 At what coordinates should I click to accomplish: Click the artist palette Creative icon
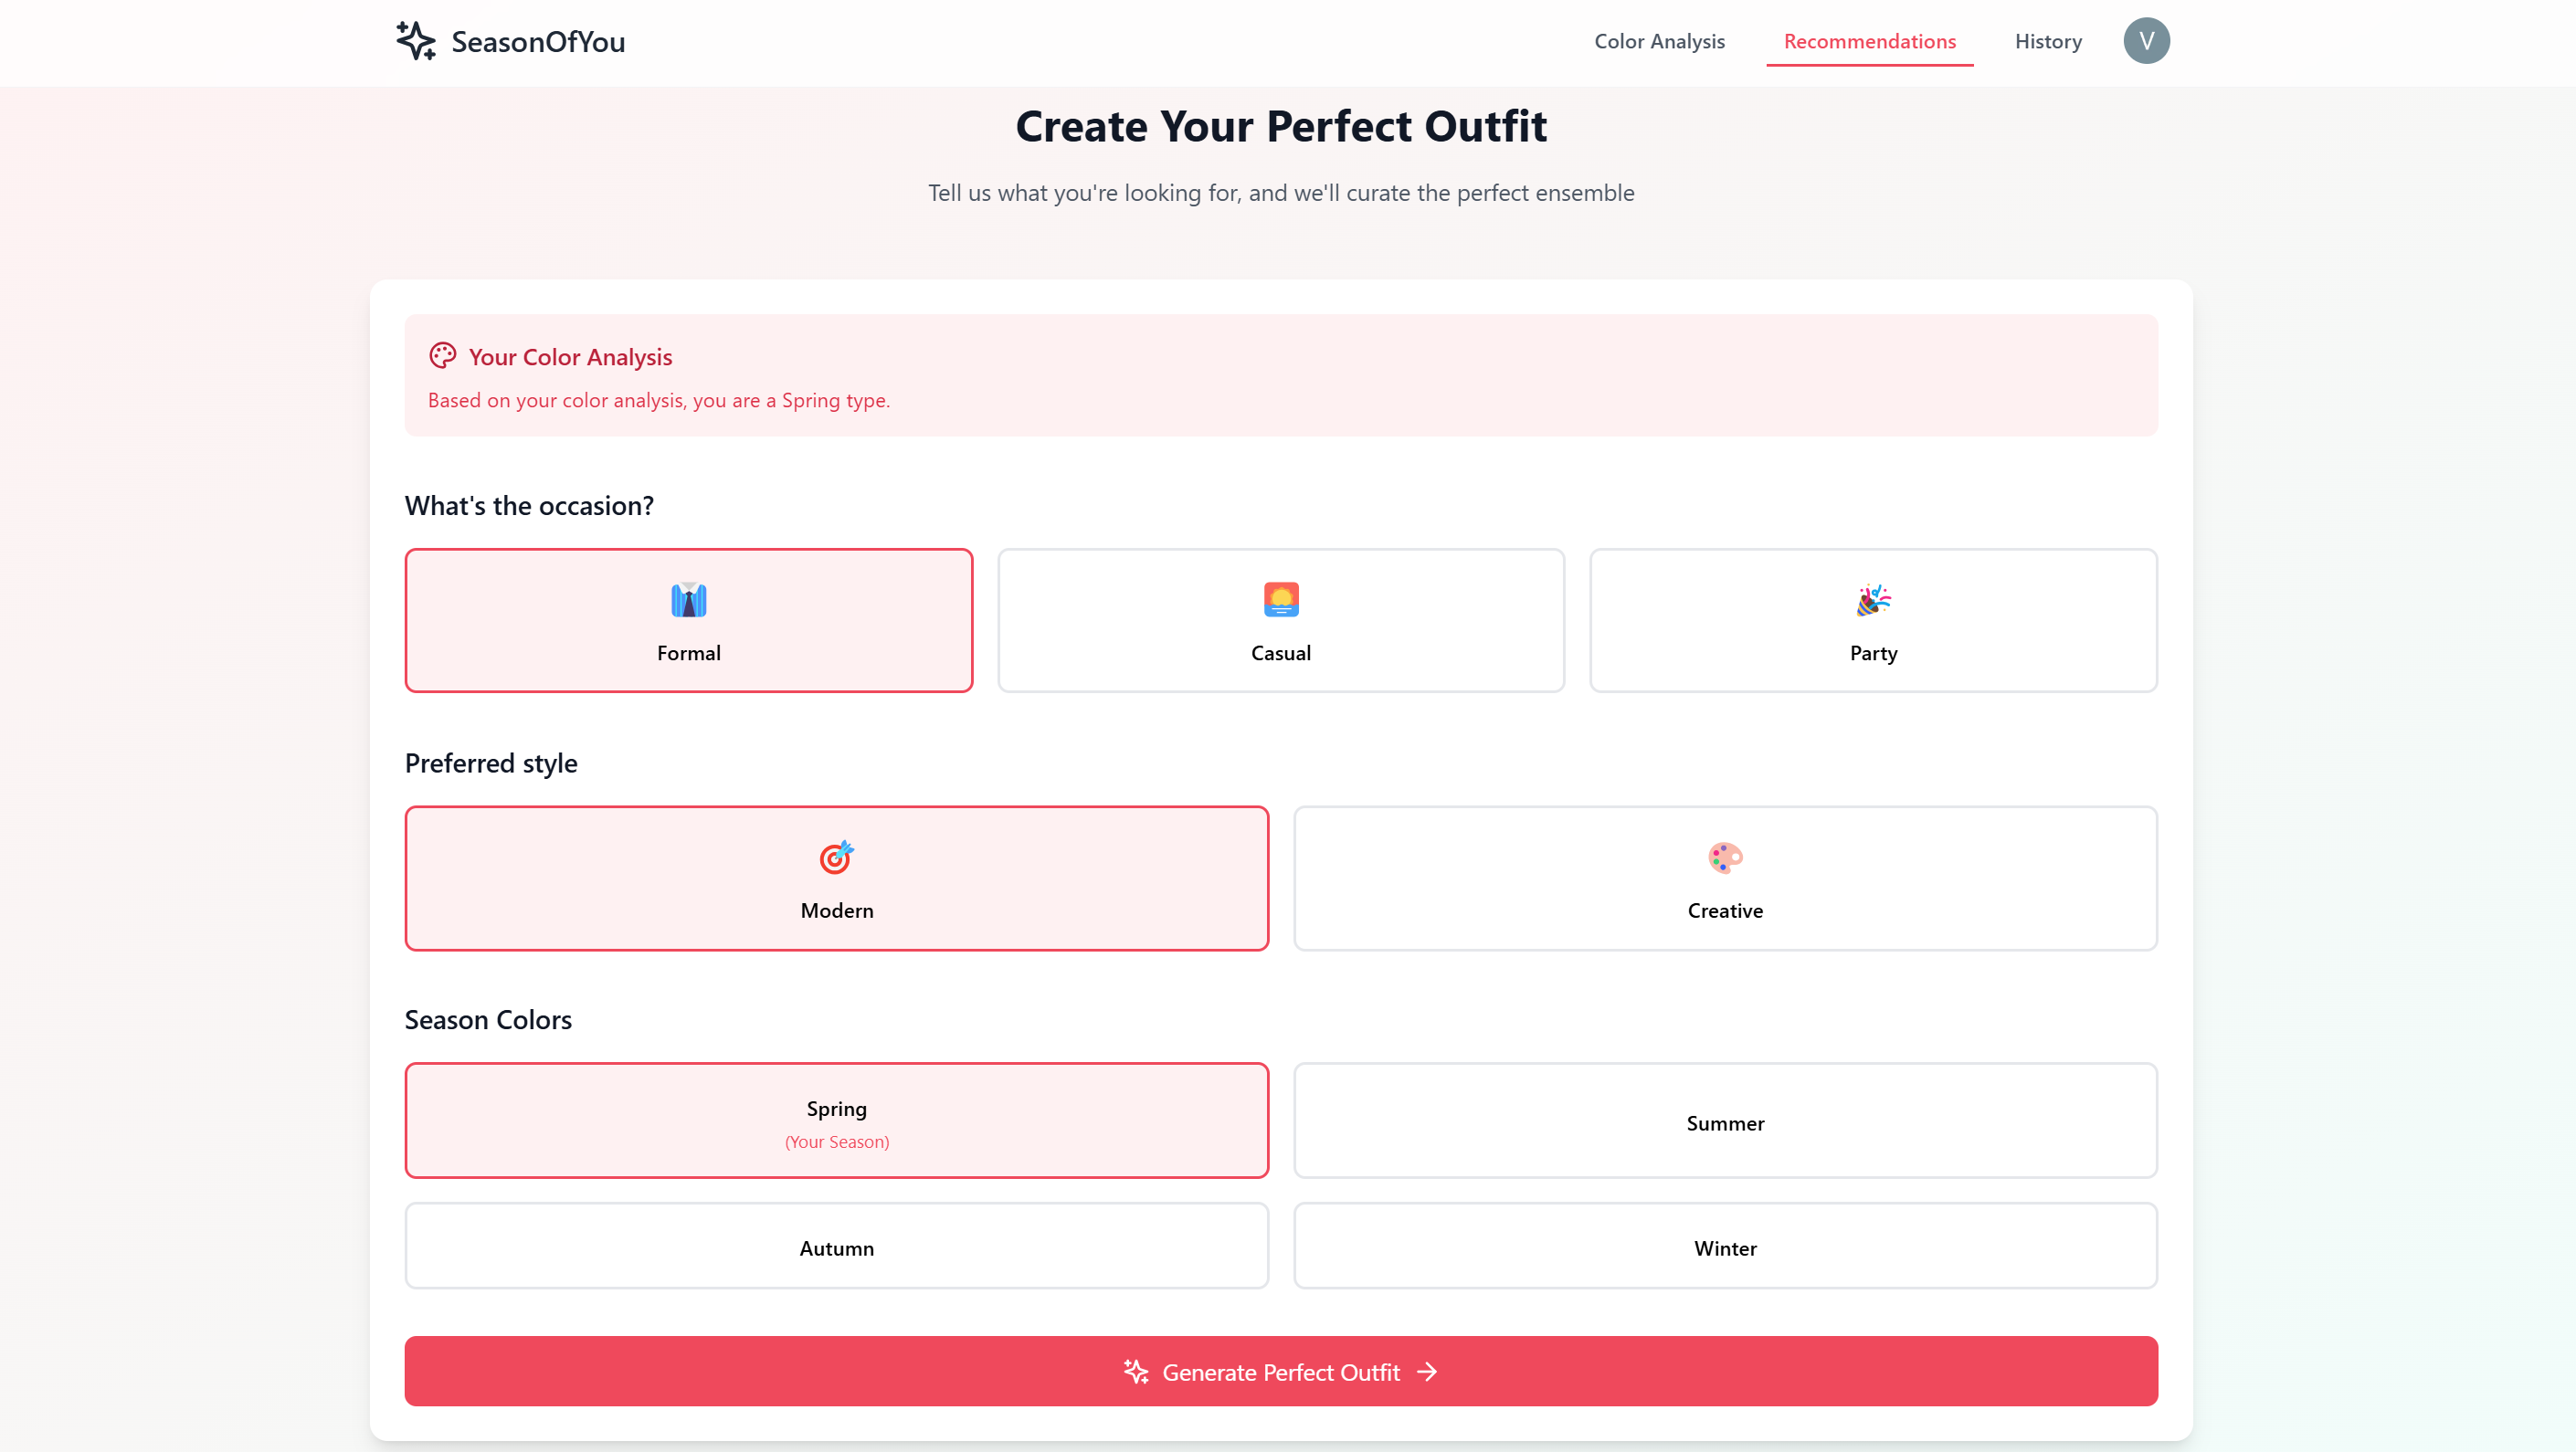pos(1724,857)
